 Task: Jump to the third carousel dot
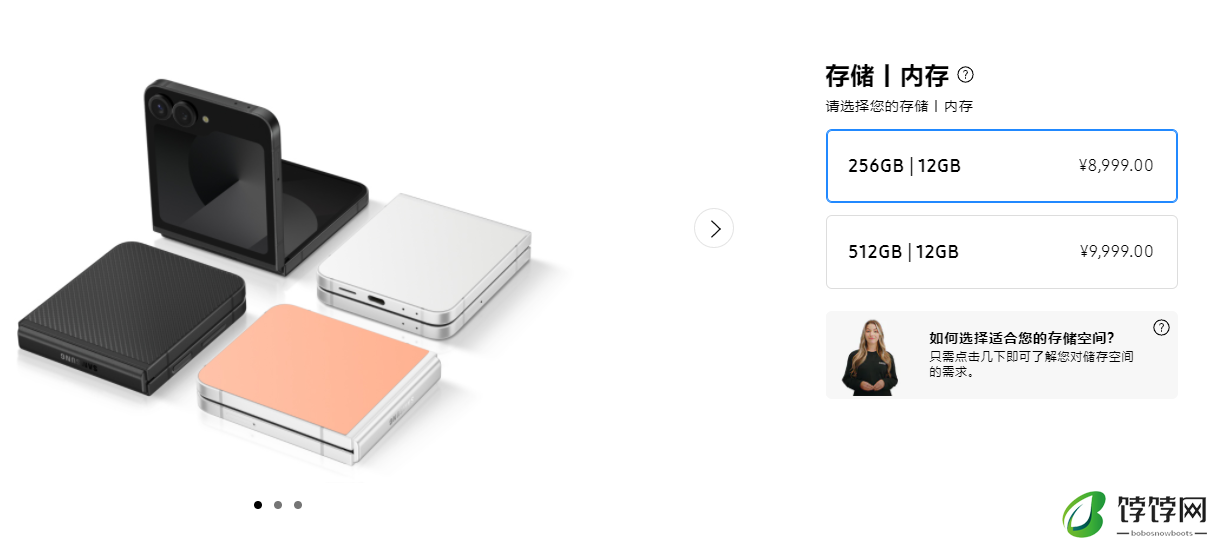point(298,505)
